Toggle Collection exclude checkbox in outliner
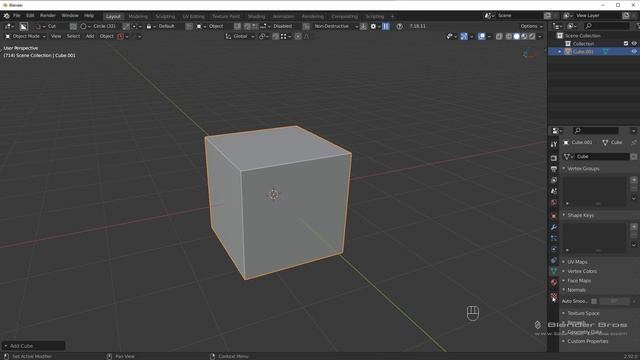Viewport: 640px width, 360px height. 626,43
